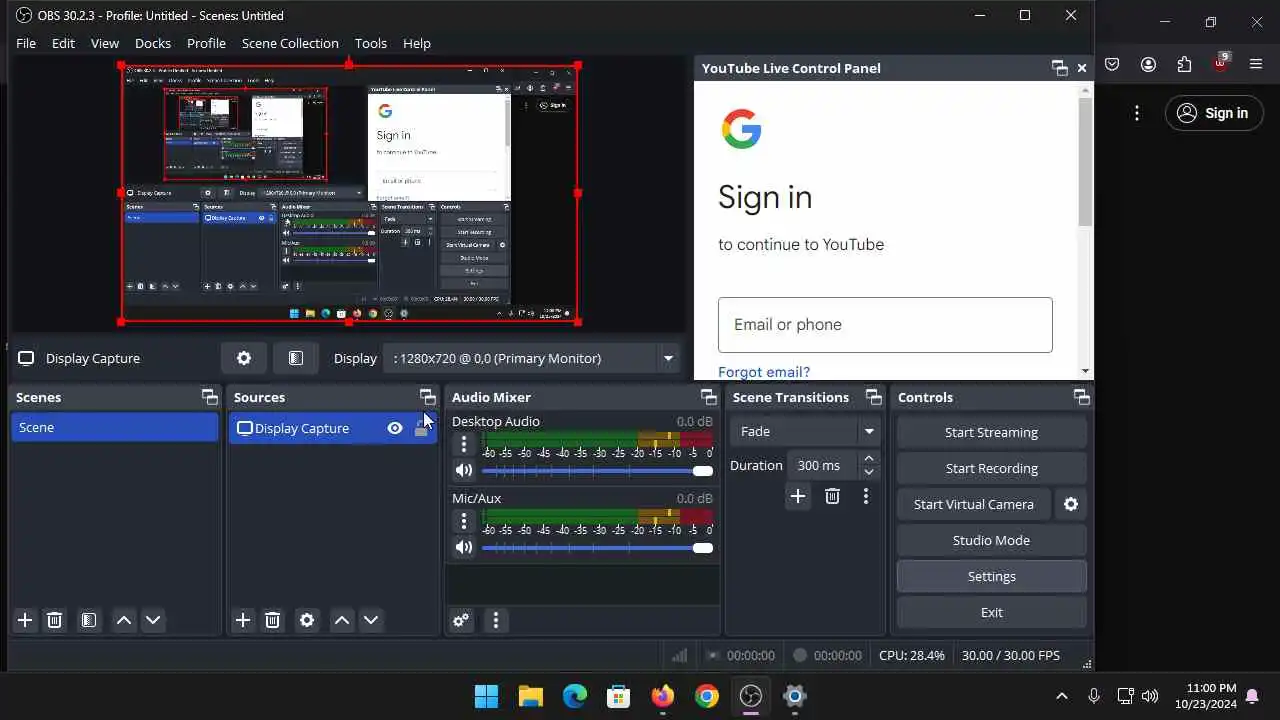Click Start Virtual Camera button
The width and height of the screenshot is (1280, 720).
973,504
